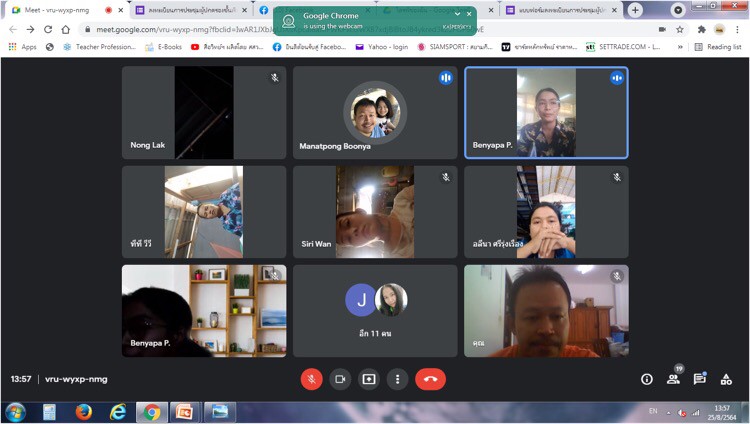Unmute microphone in Meet controls
Image resolution: width=750 pixels, height=424 pixels.
(312, 379)
